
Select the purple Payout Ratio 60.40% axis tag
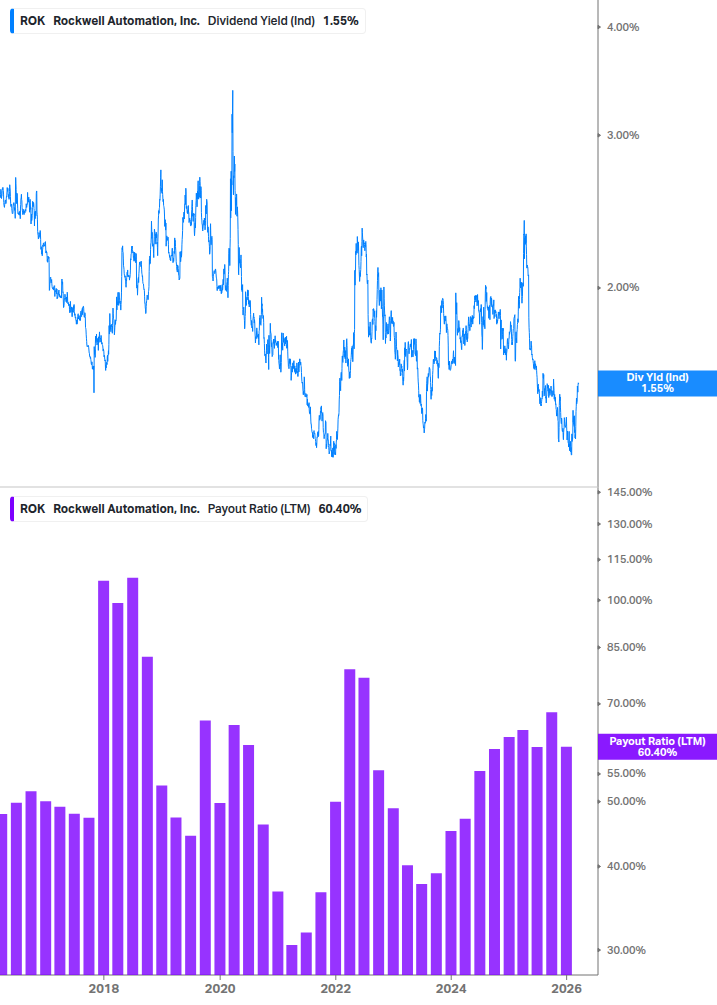tap(657, 747)
